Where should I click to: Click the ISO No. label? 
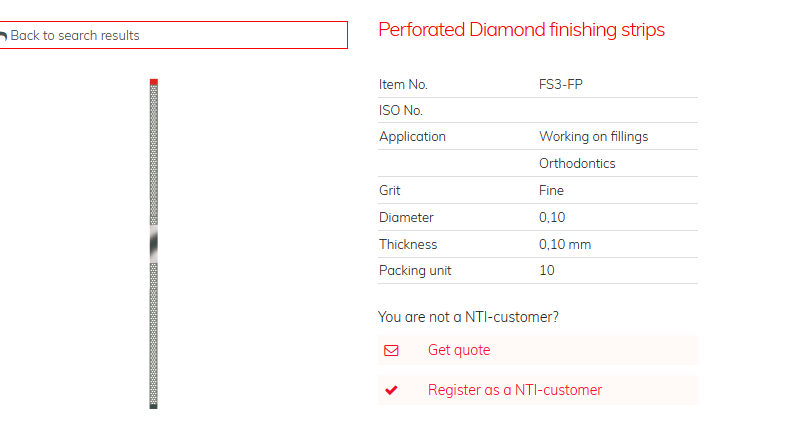pos(401,110)
